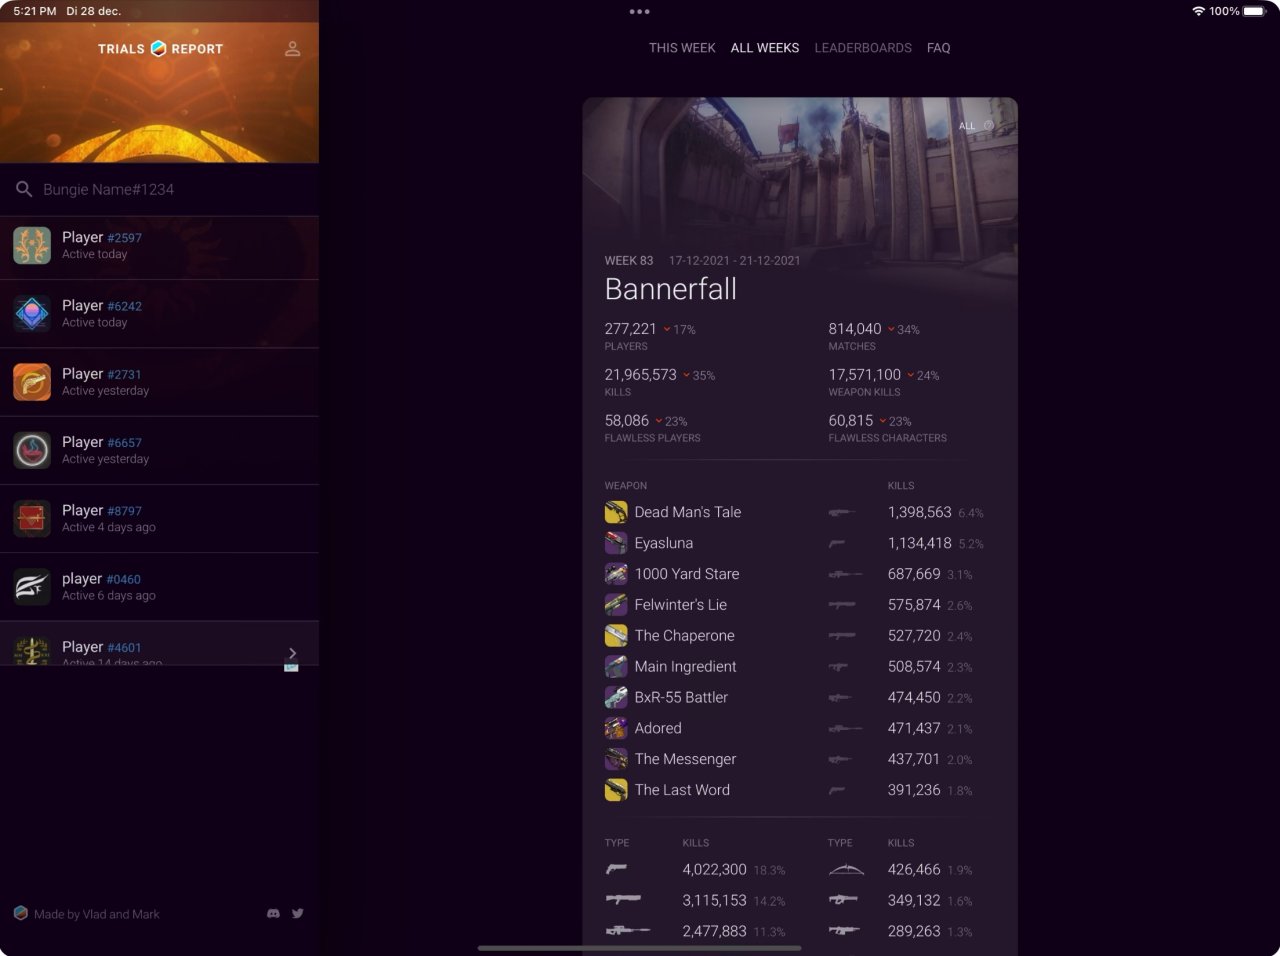Click the Main Ingredient weapon icon
This screenshot has height=956, width=1280.
(x=616, y=667)
